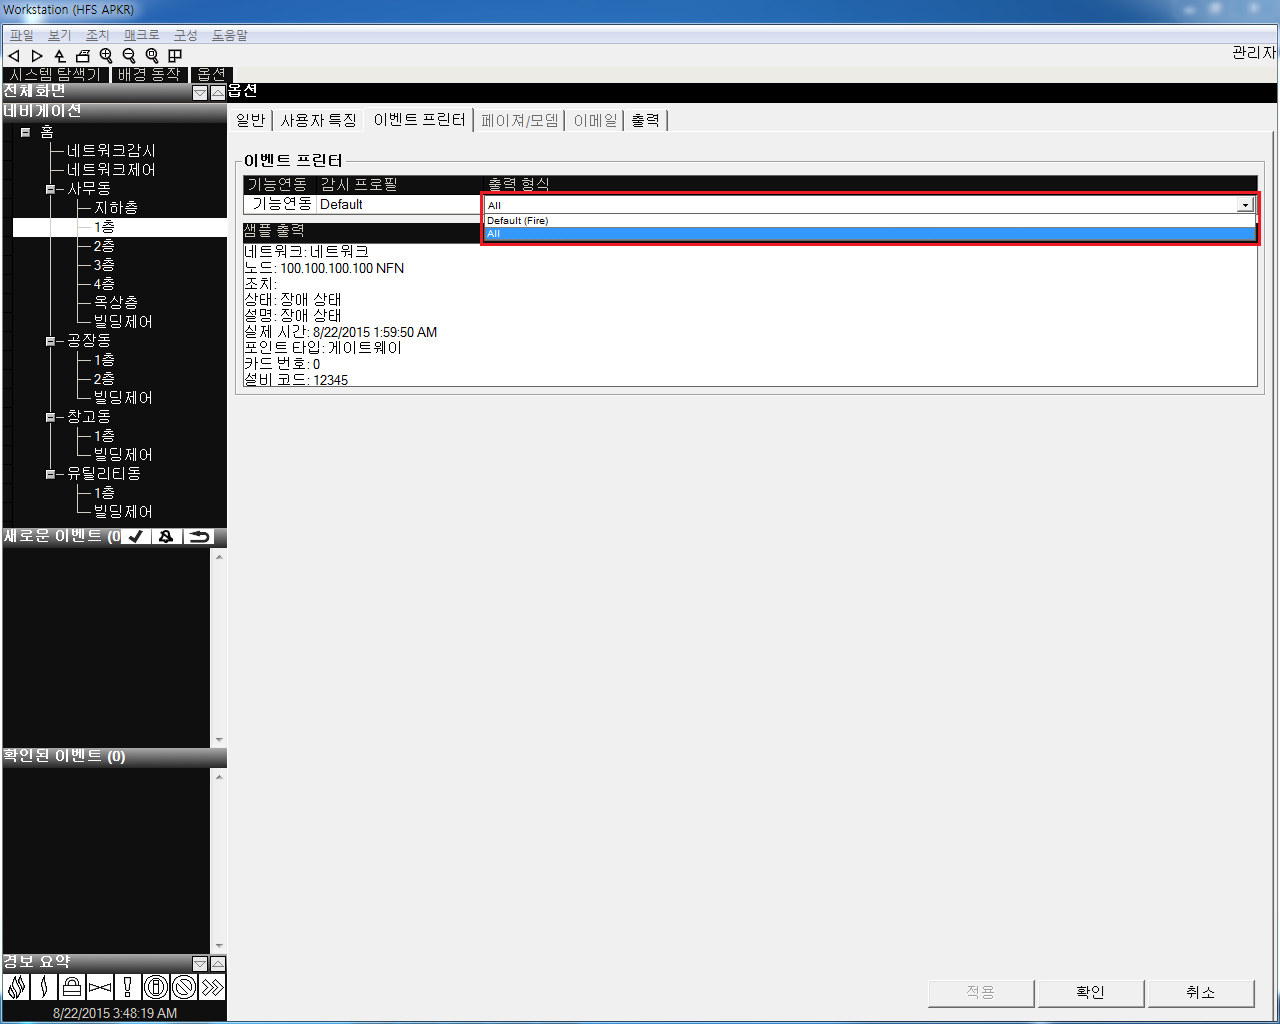Click the zoom out magnifier icon
The image size is (1280, 1024).
pos(129,56)
